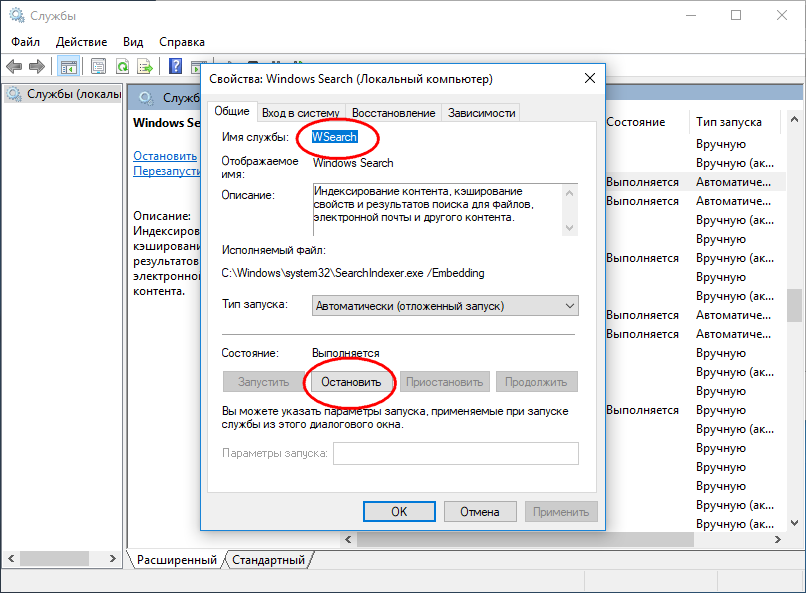Viewport: 806px width, 593px height.
Task: Open the Действие menu
Action: [81, 42]
